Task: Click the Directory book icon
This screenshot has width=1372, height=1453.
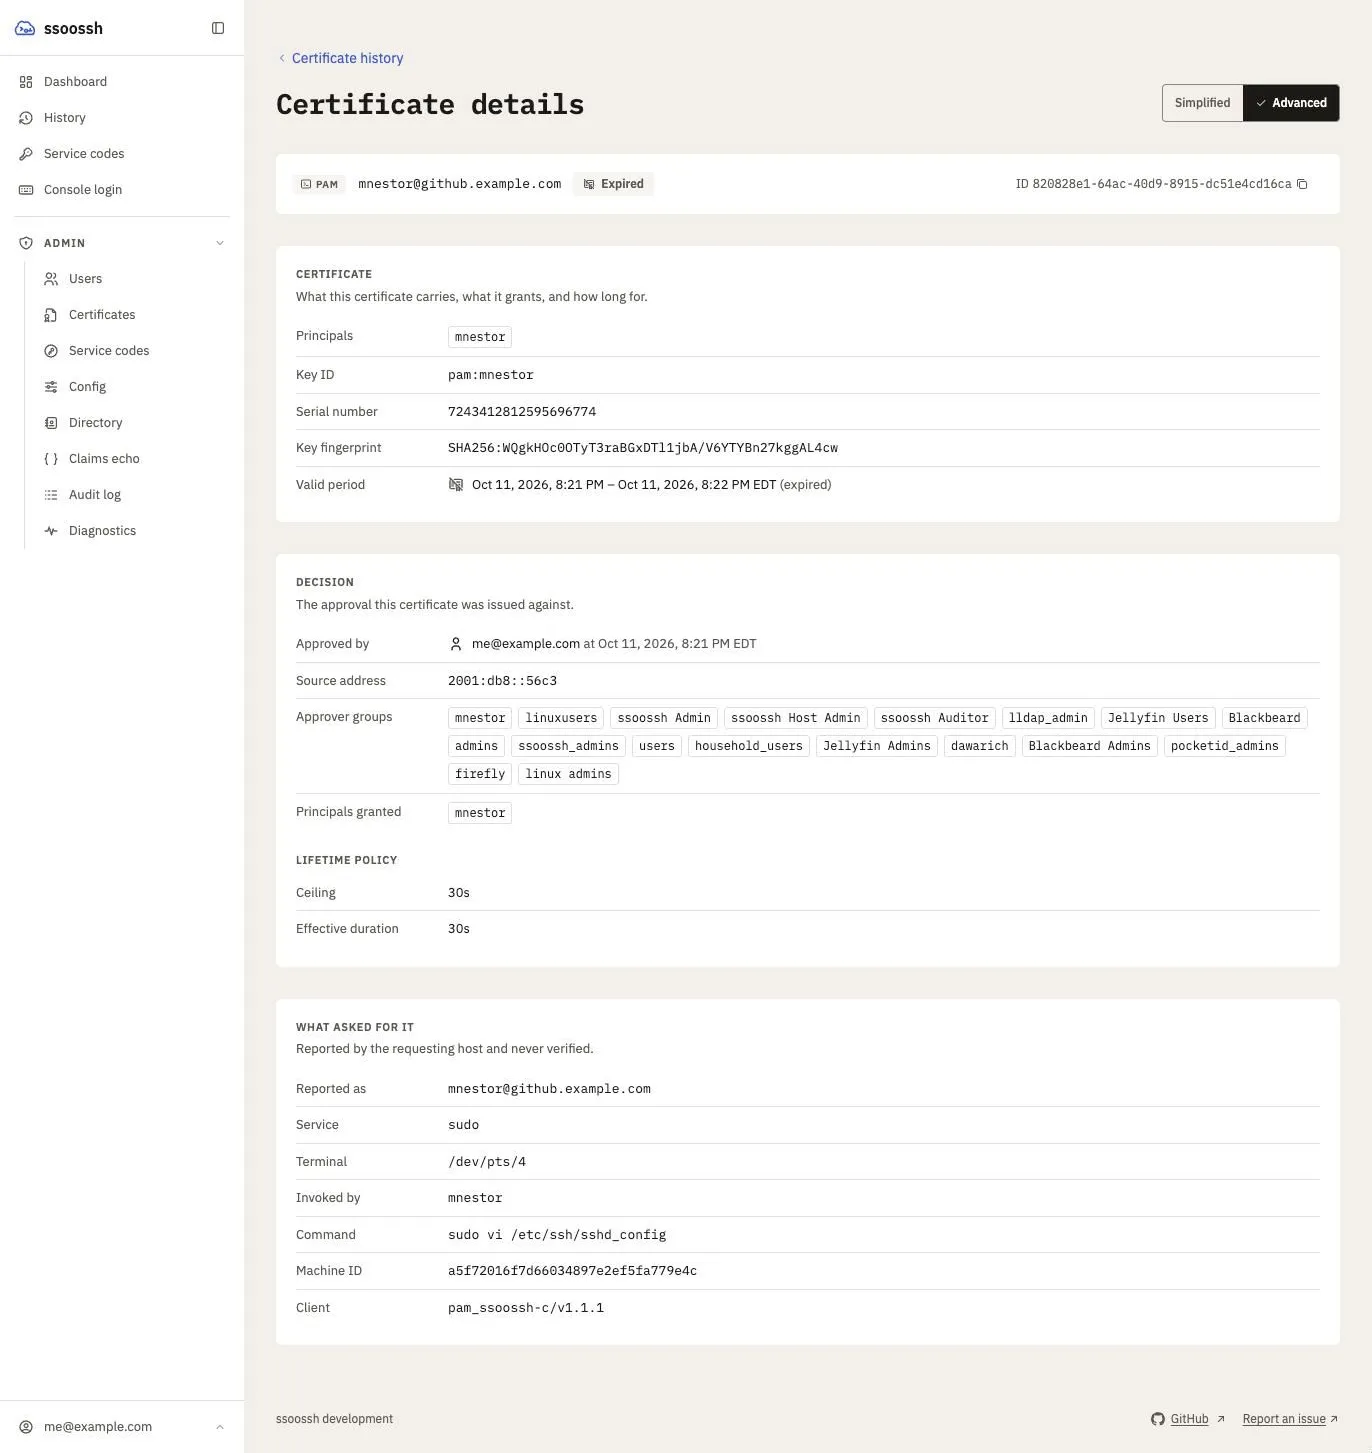Action: [51, 423]
